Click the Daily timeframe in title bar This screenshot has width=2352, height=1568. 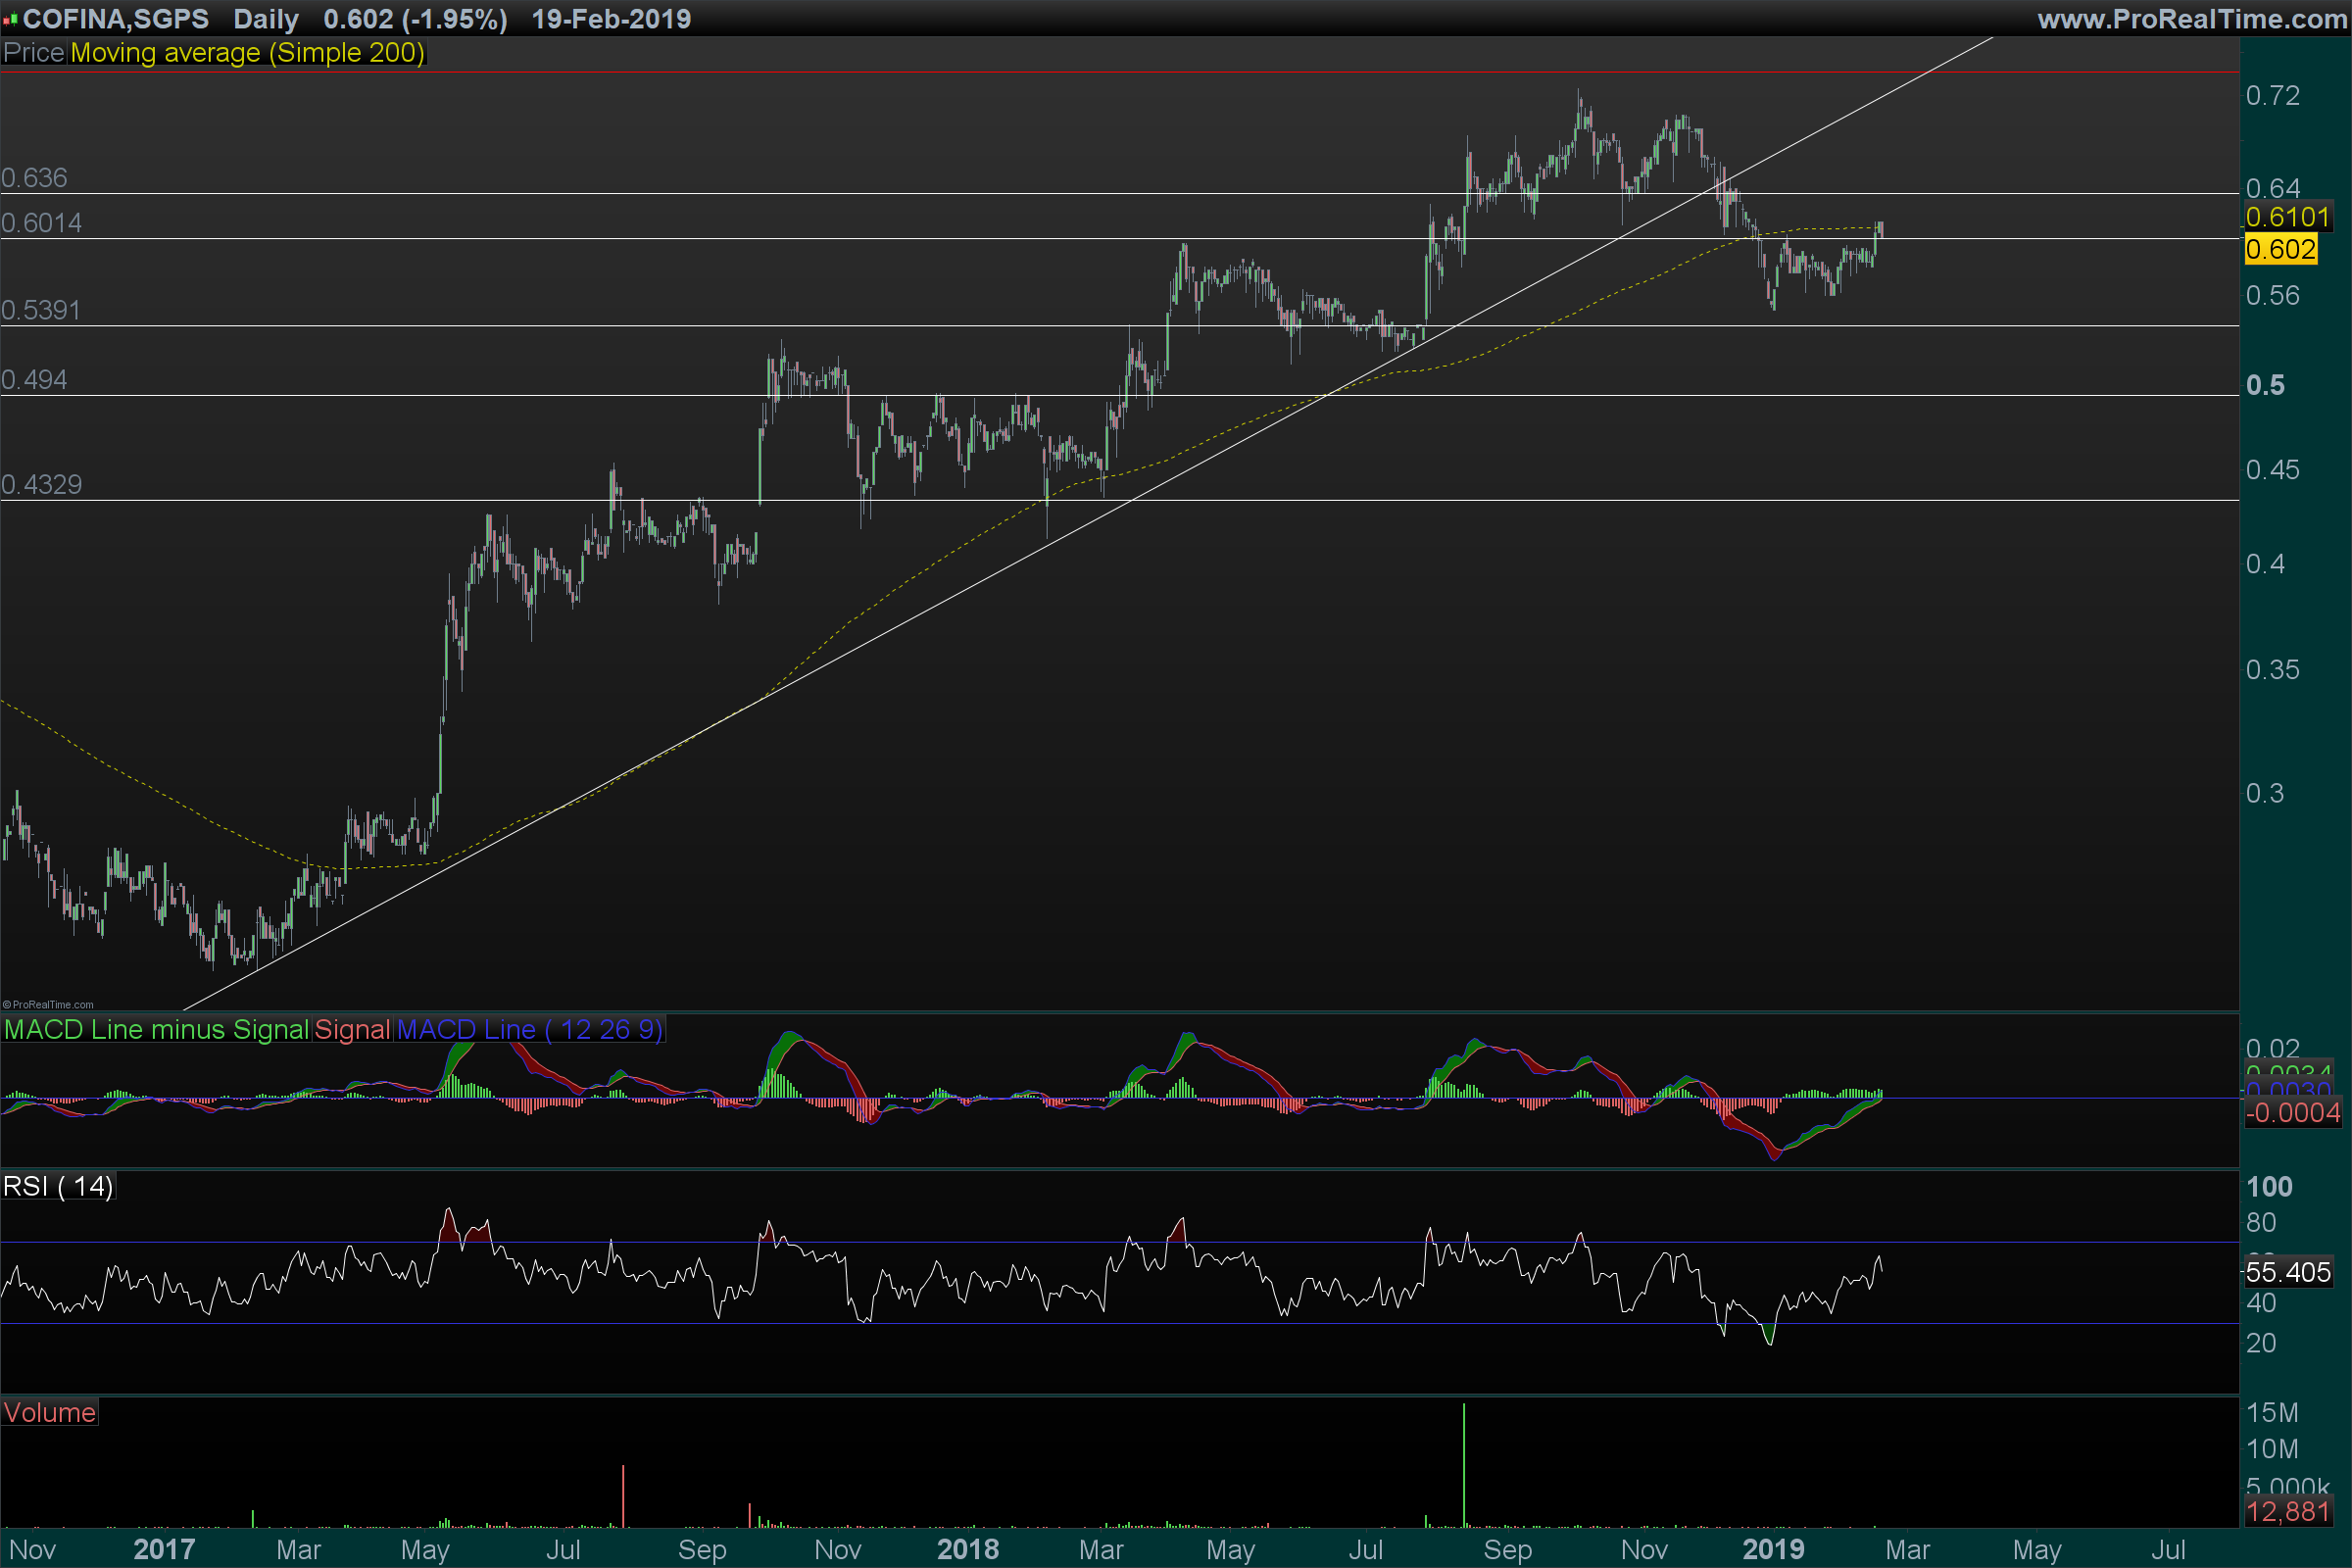tap(266, 19)
